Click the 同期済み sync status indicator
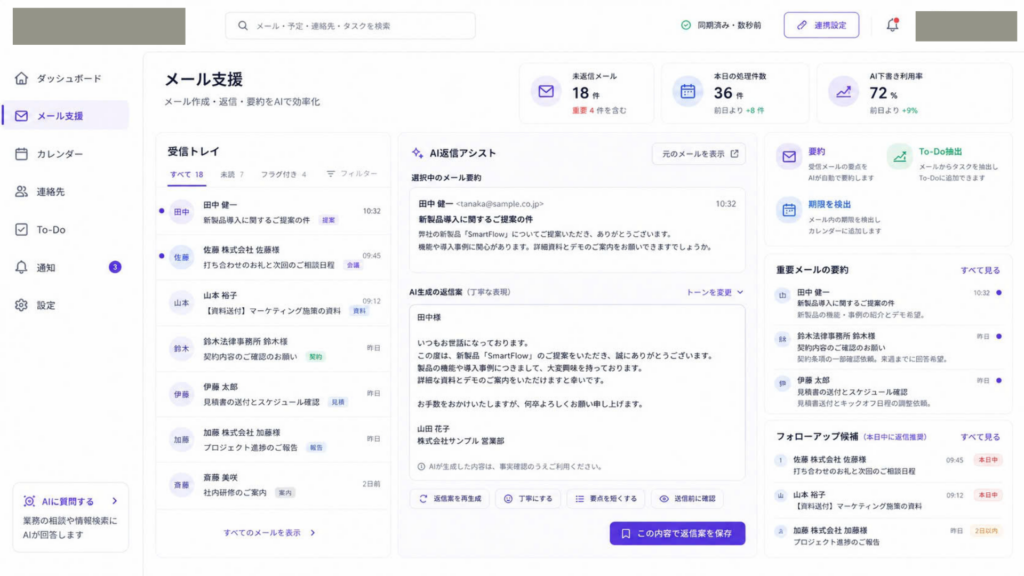 (721, 25)
